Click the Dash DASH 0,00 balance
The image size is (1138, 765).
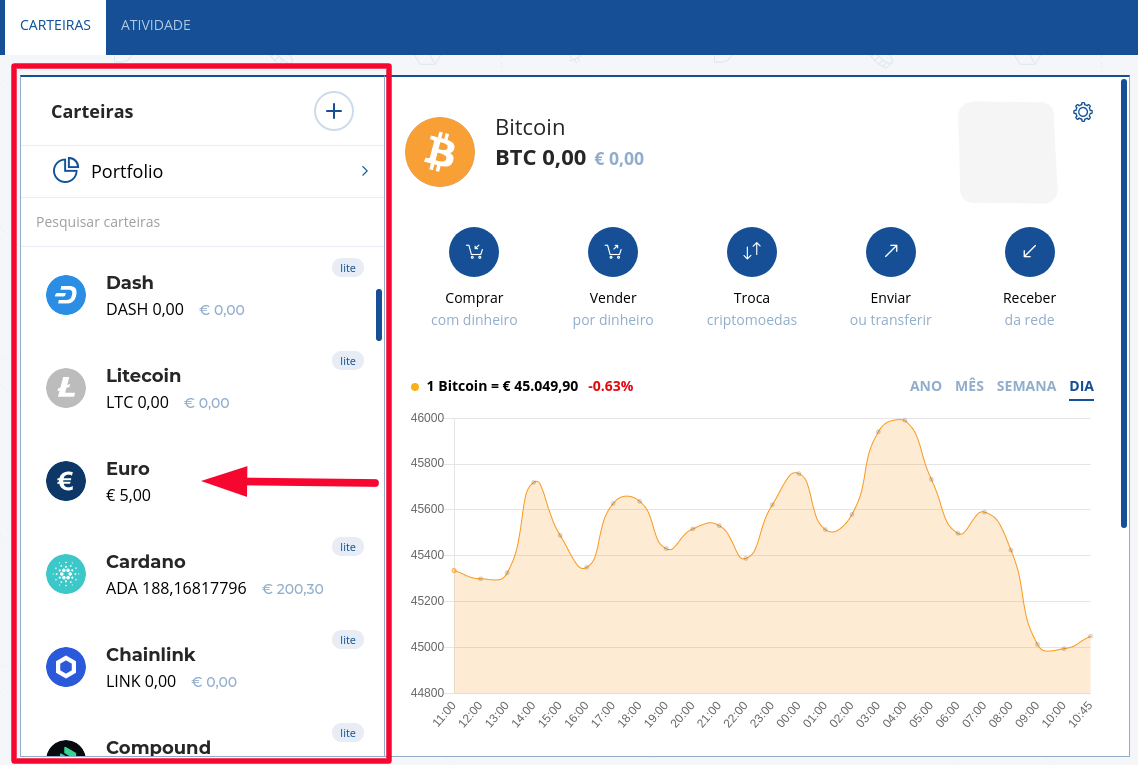click(x=145, y=310)
